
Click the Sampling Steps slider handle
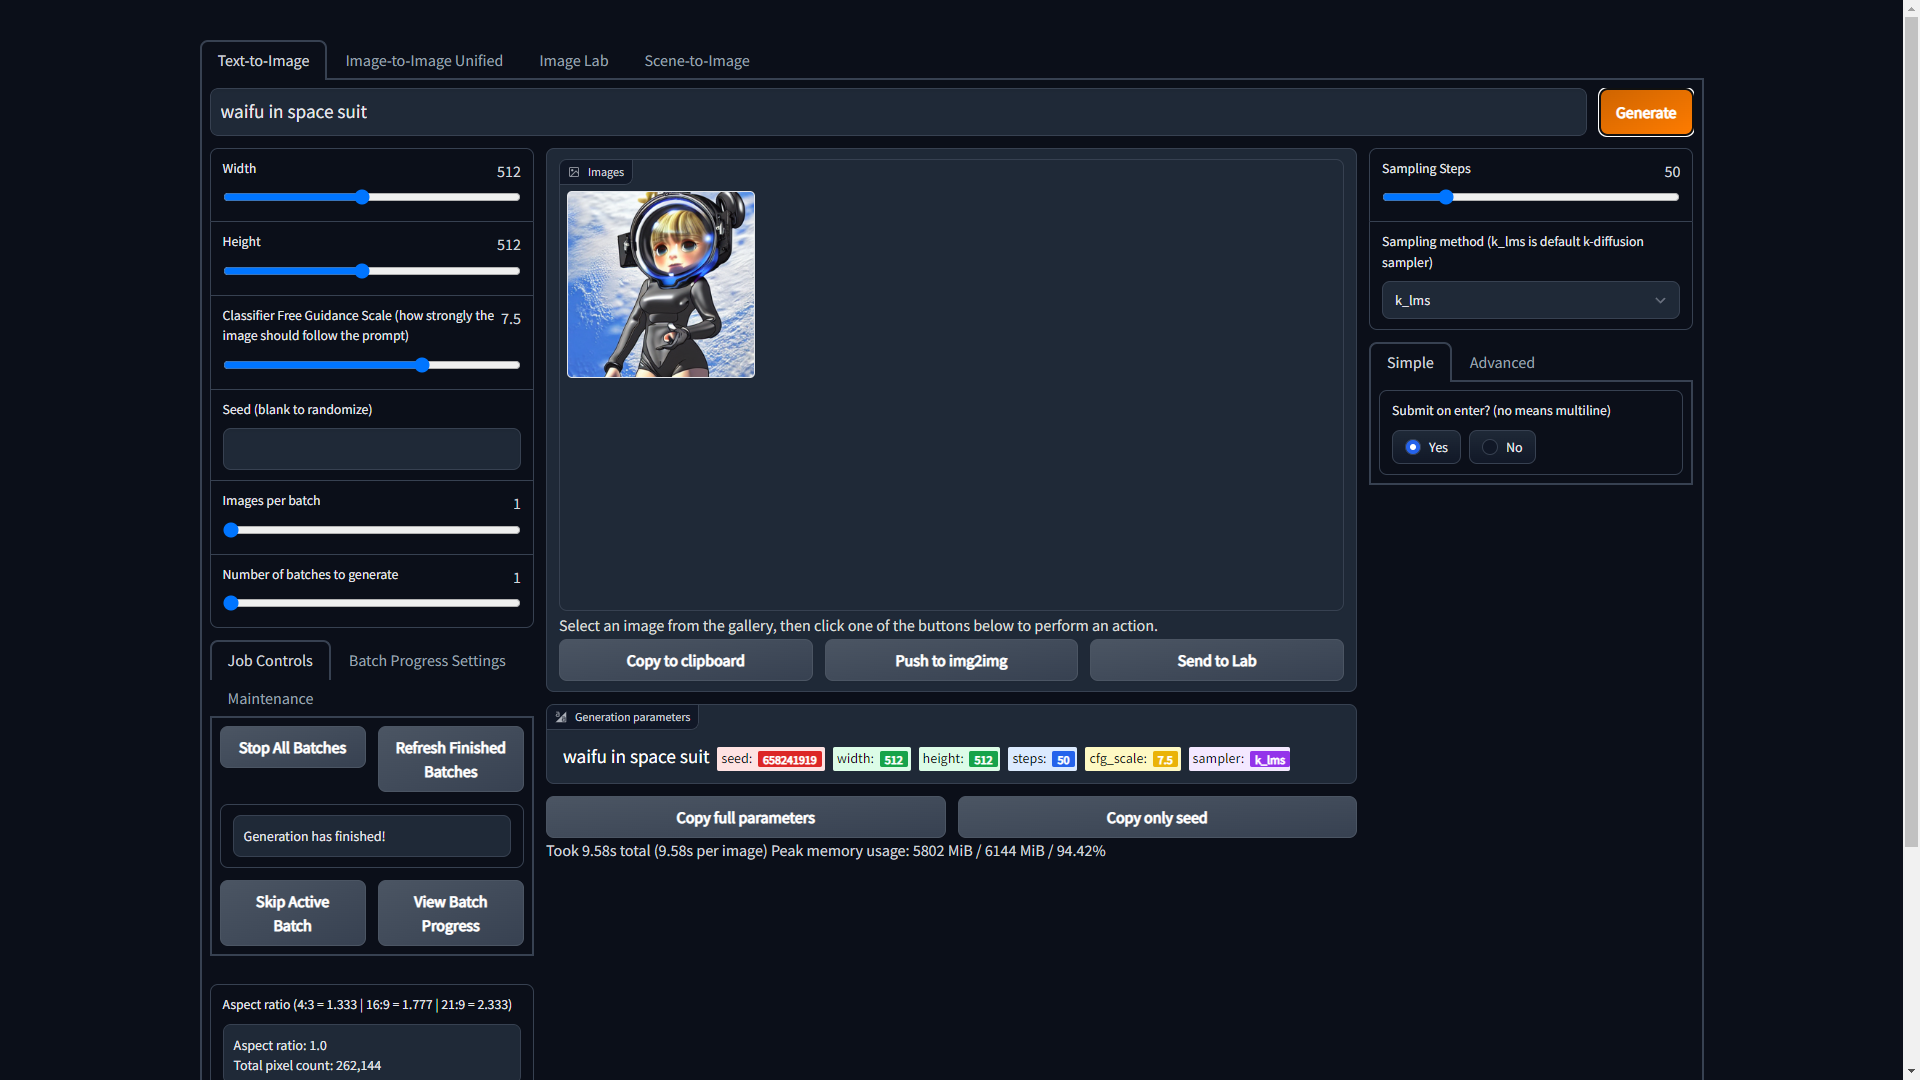click(1445, 197)
